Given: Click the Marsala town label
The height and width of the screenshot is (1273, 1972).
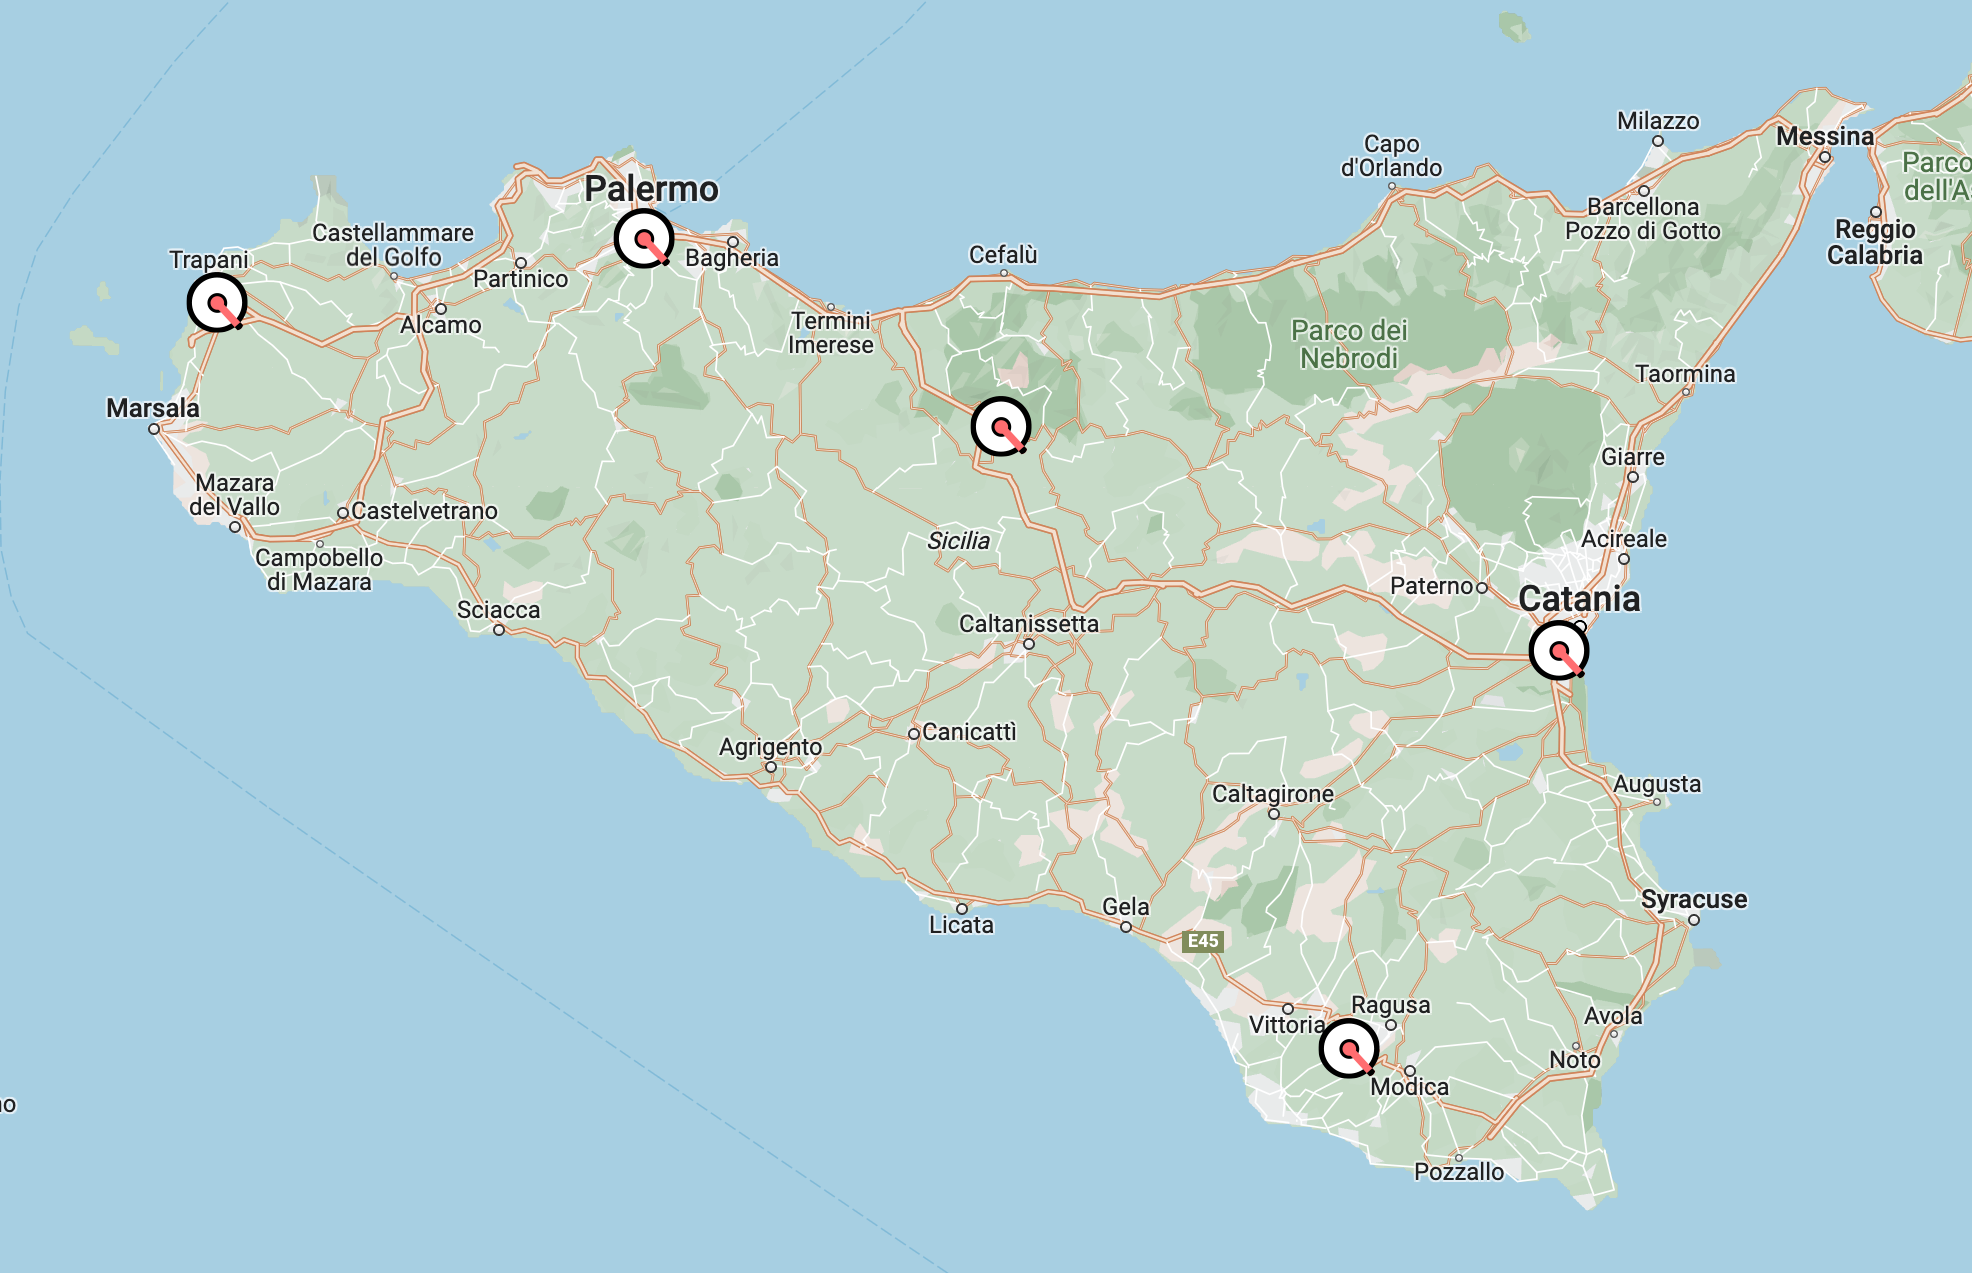Looking at the screenshot, I should point(153,408).
